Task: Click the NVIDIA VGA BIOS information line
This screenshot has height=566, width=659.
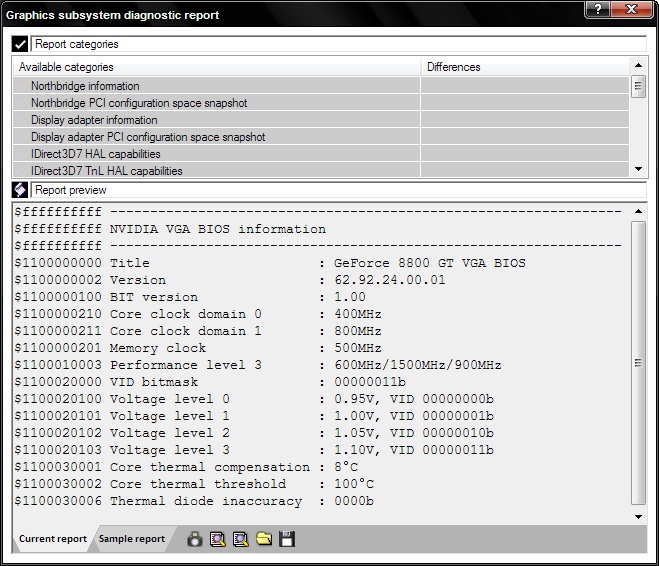Action: coord(170,229)
